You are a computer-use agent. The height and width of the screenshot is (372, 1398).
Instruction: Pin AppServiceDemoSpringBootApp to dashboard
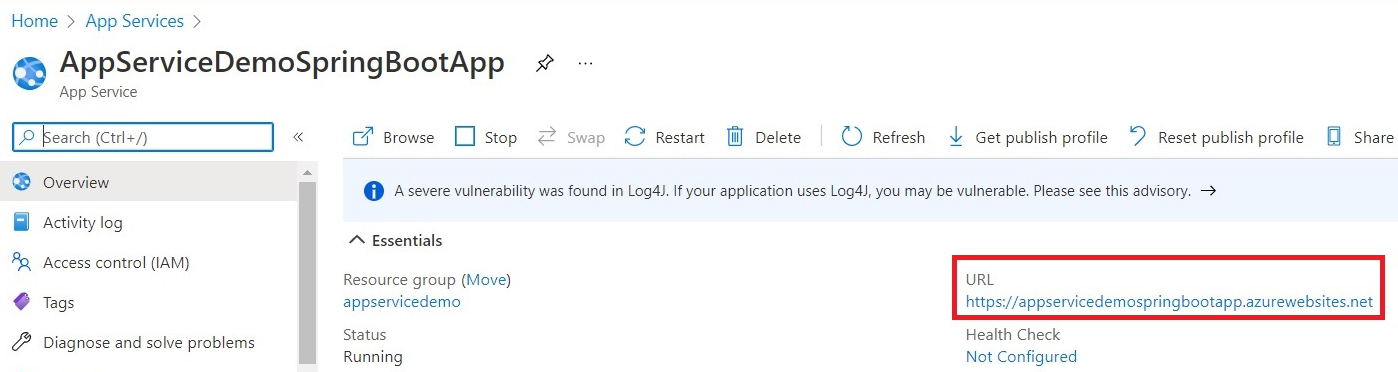(x=544, y=64)
